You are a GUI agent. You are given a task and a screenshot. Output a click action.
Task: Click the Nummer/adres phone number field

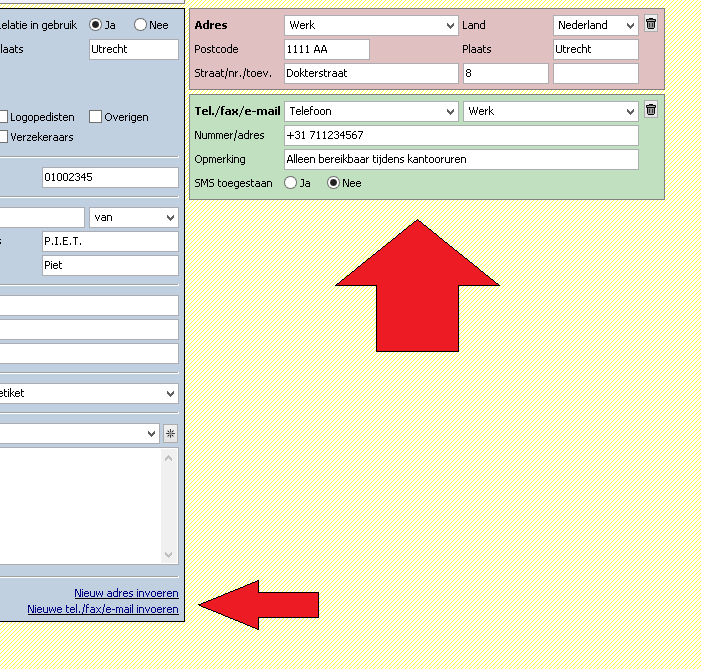(461, 135)
